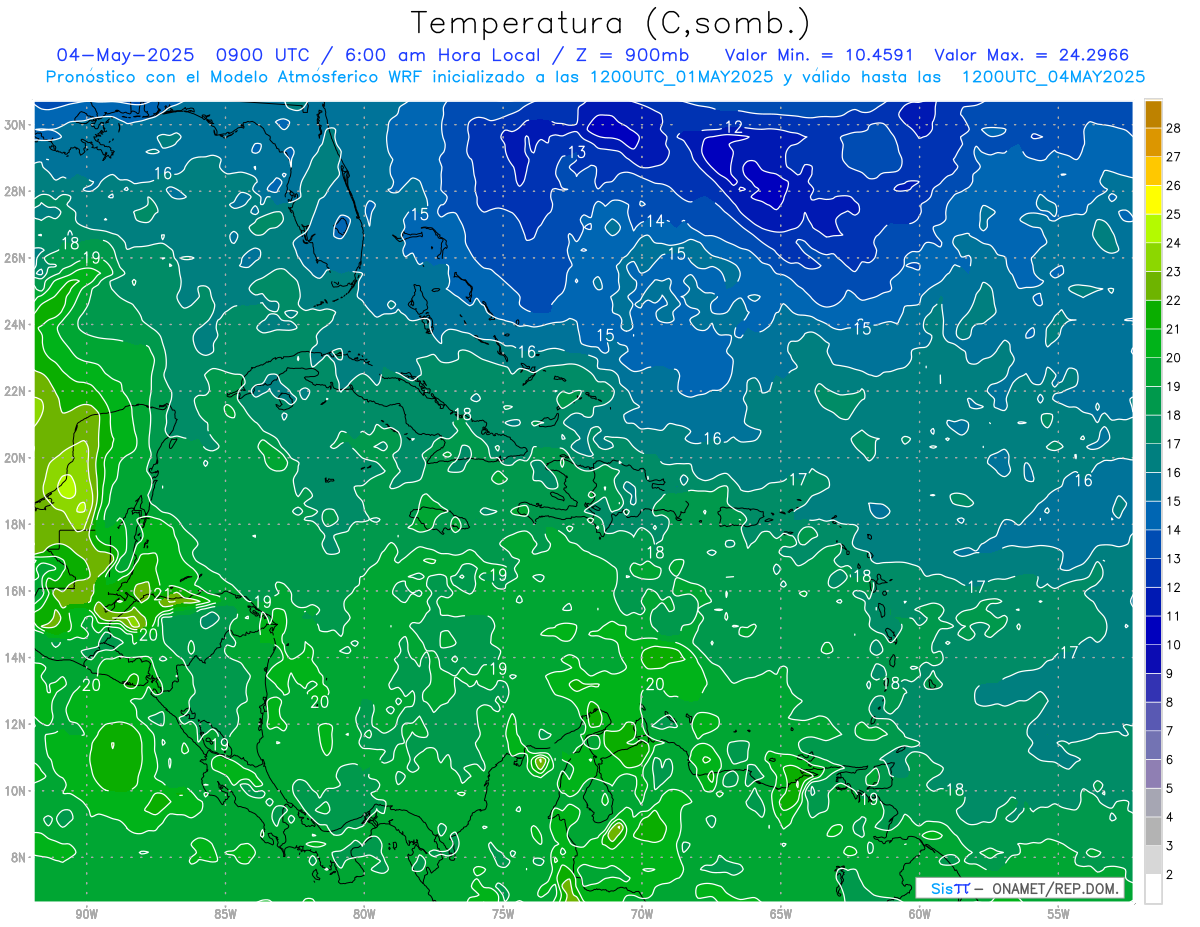Click the "16N" latitude axis label
This screenshot has width=1200, height=927.
17,591
